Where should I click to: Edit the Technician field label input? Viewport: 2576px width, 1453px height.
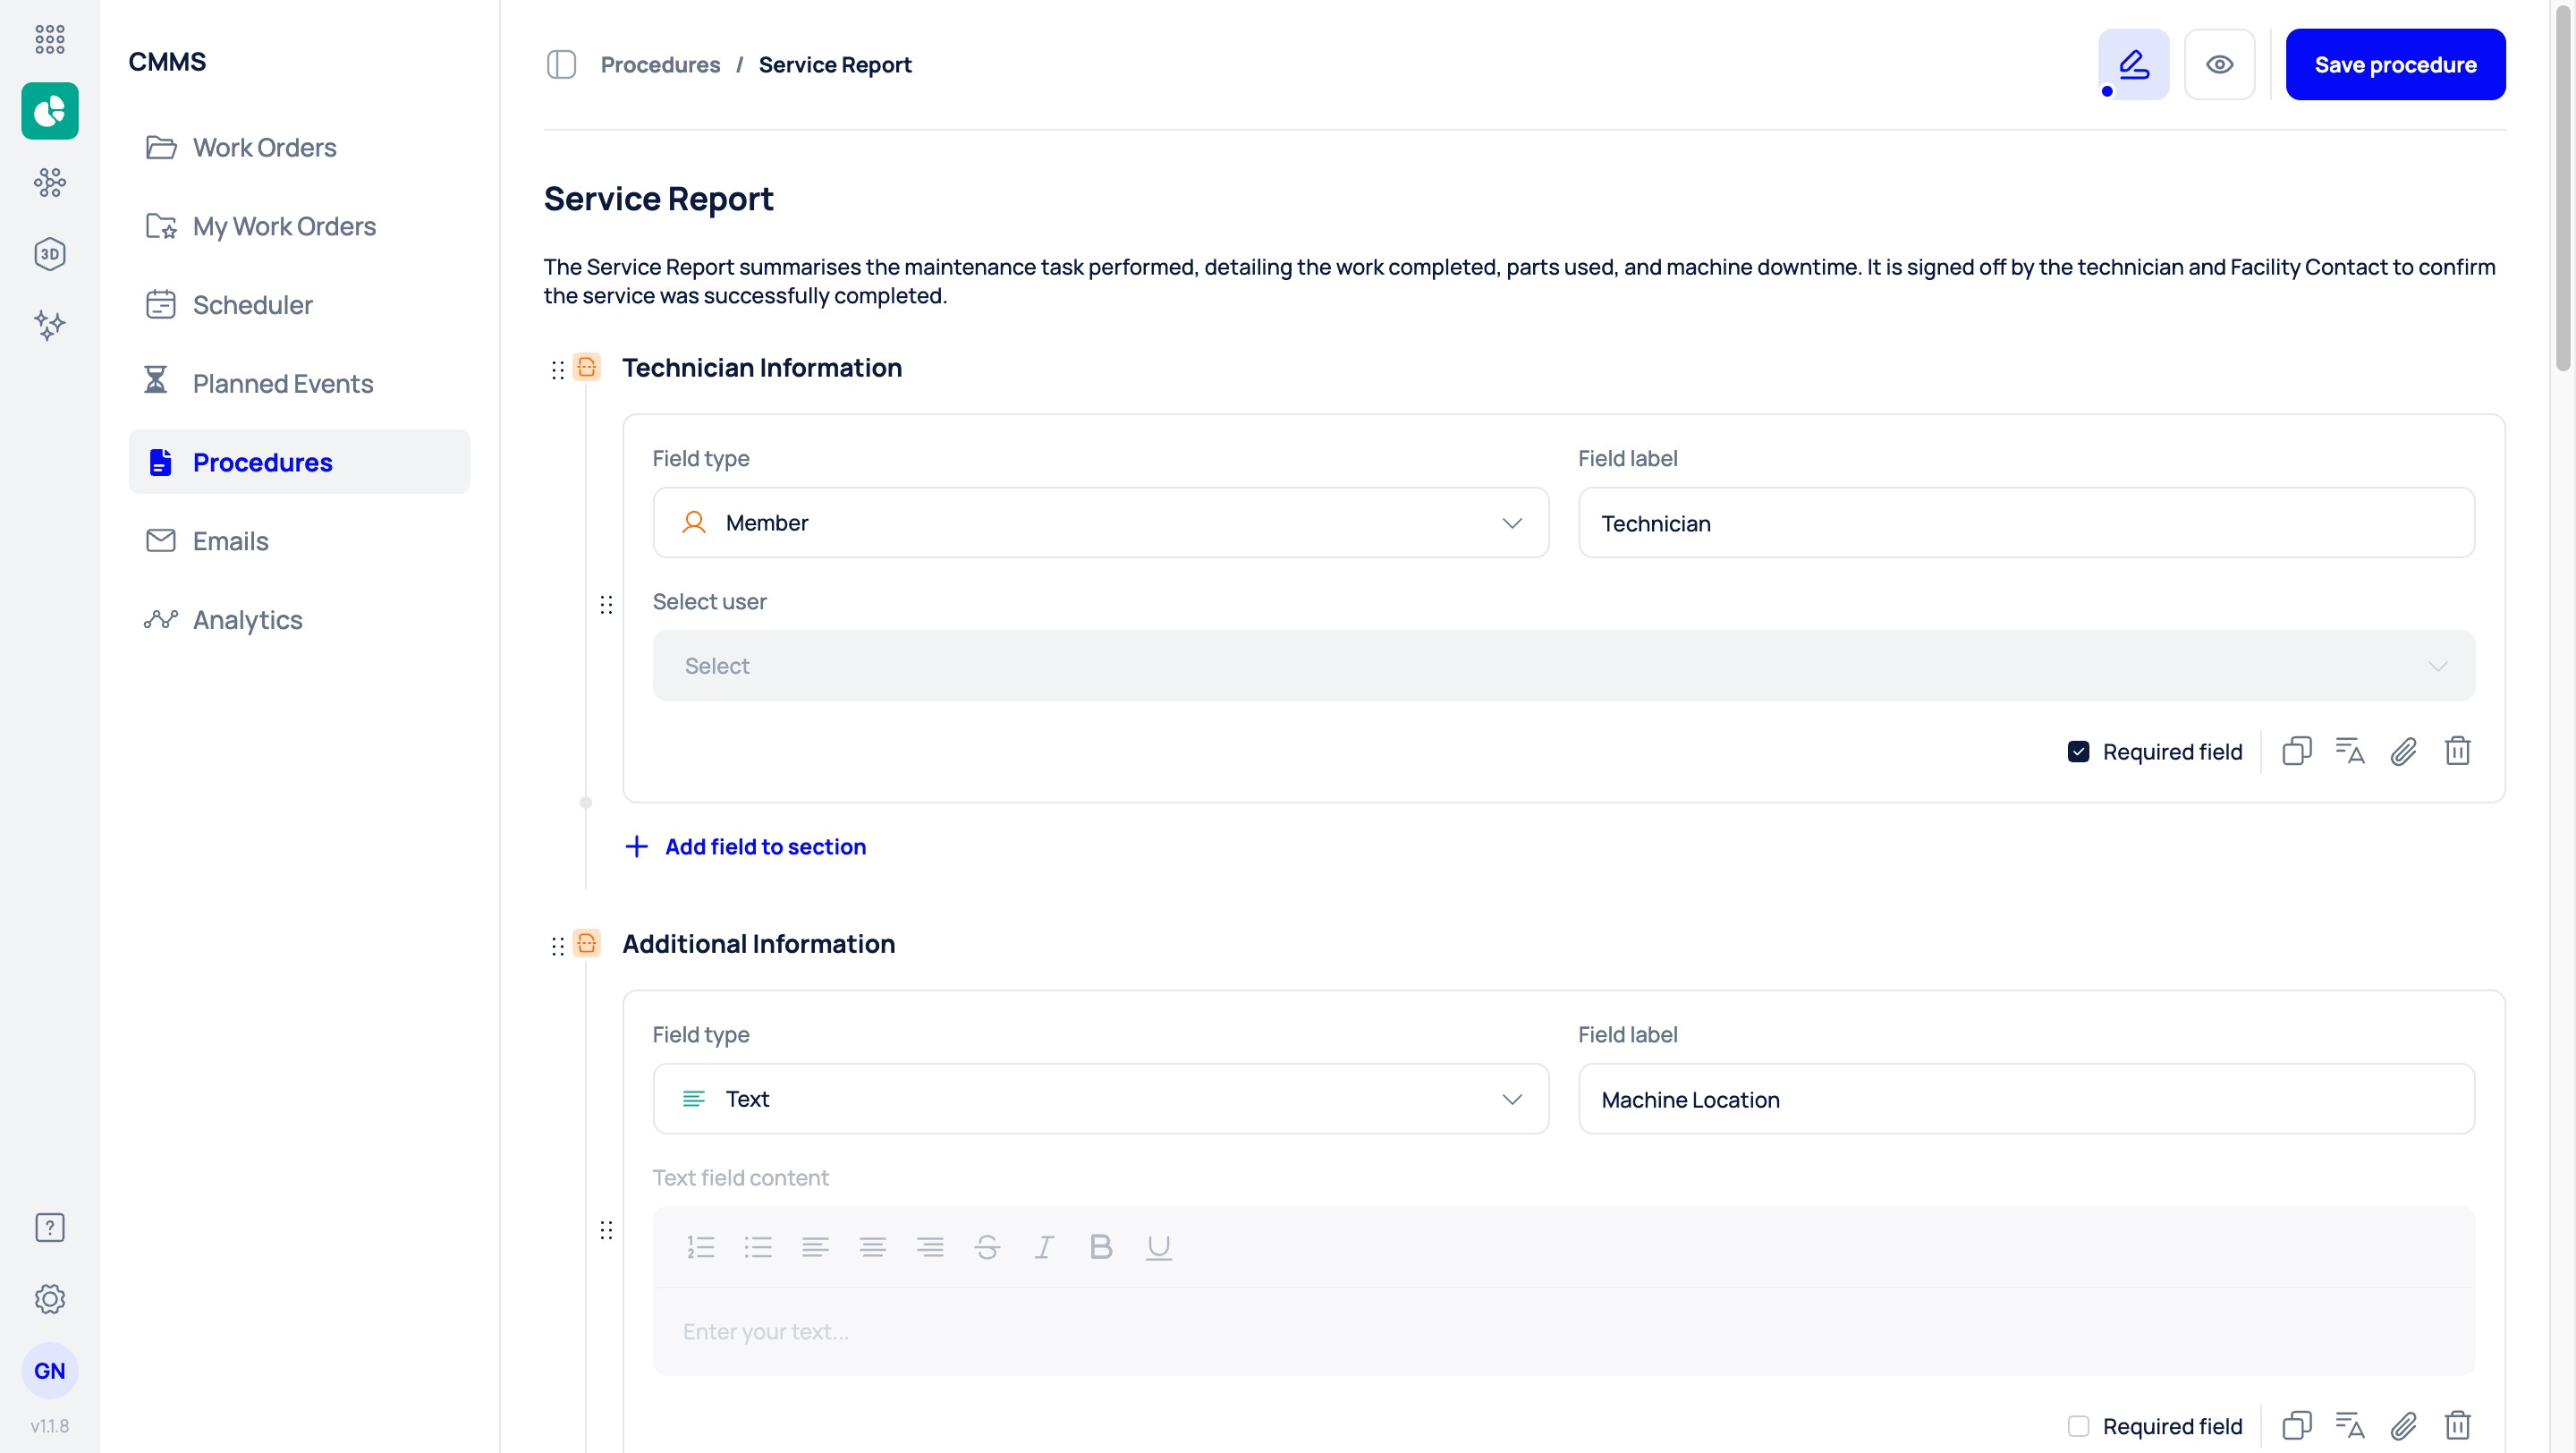click(2026, 523)
